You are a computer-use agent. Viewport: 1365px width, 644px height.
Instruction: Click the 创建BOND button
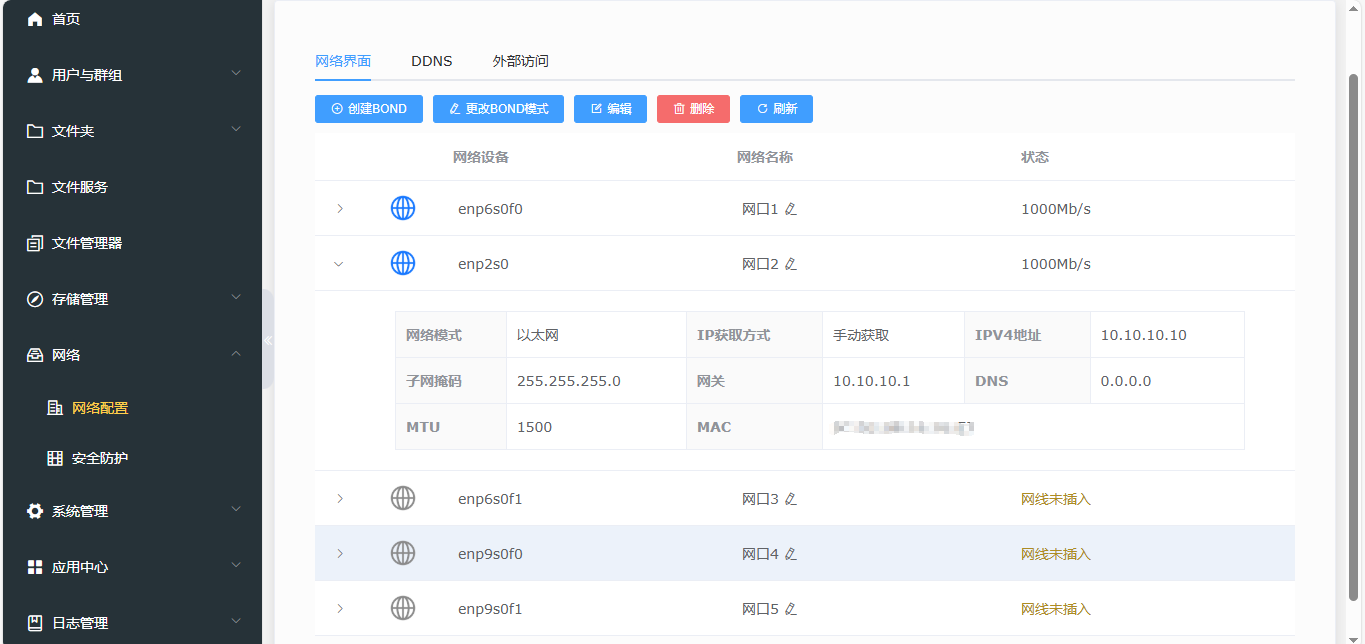tap(368, 108)
